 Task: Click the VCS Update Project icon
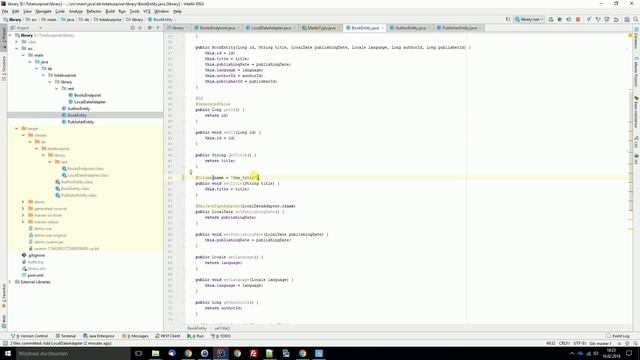tap(589, 19)
